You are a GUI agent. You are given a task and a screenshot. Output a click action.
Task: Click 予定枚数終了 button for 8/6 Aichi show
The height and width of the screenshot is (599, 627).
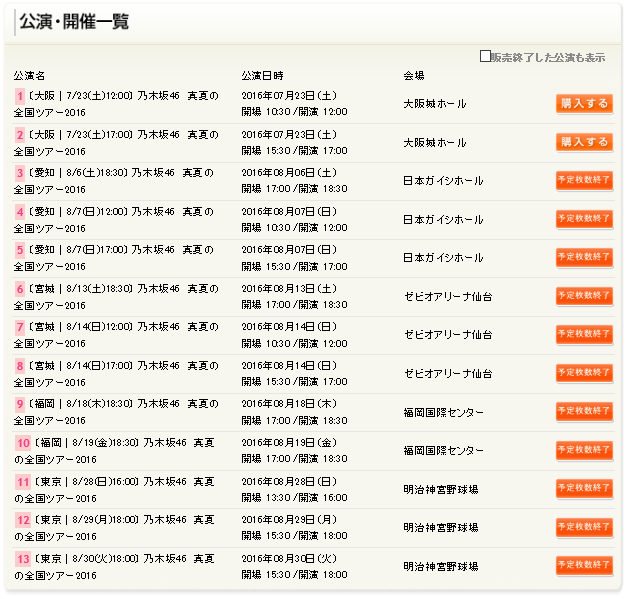click(584, 180)
